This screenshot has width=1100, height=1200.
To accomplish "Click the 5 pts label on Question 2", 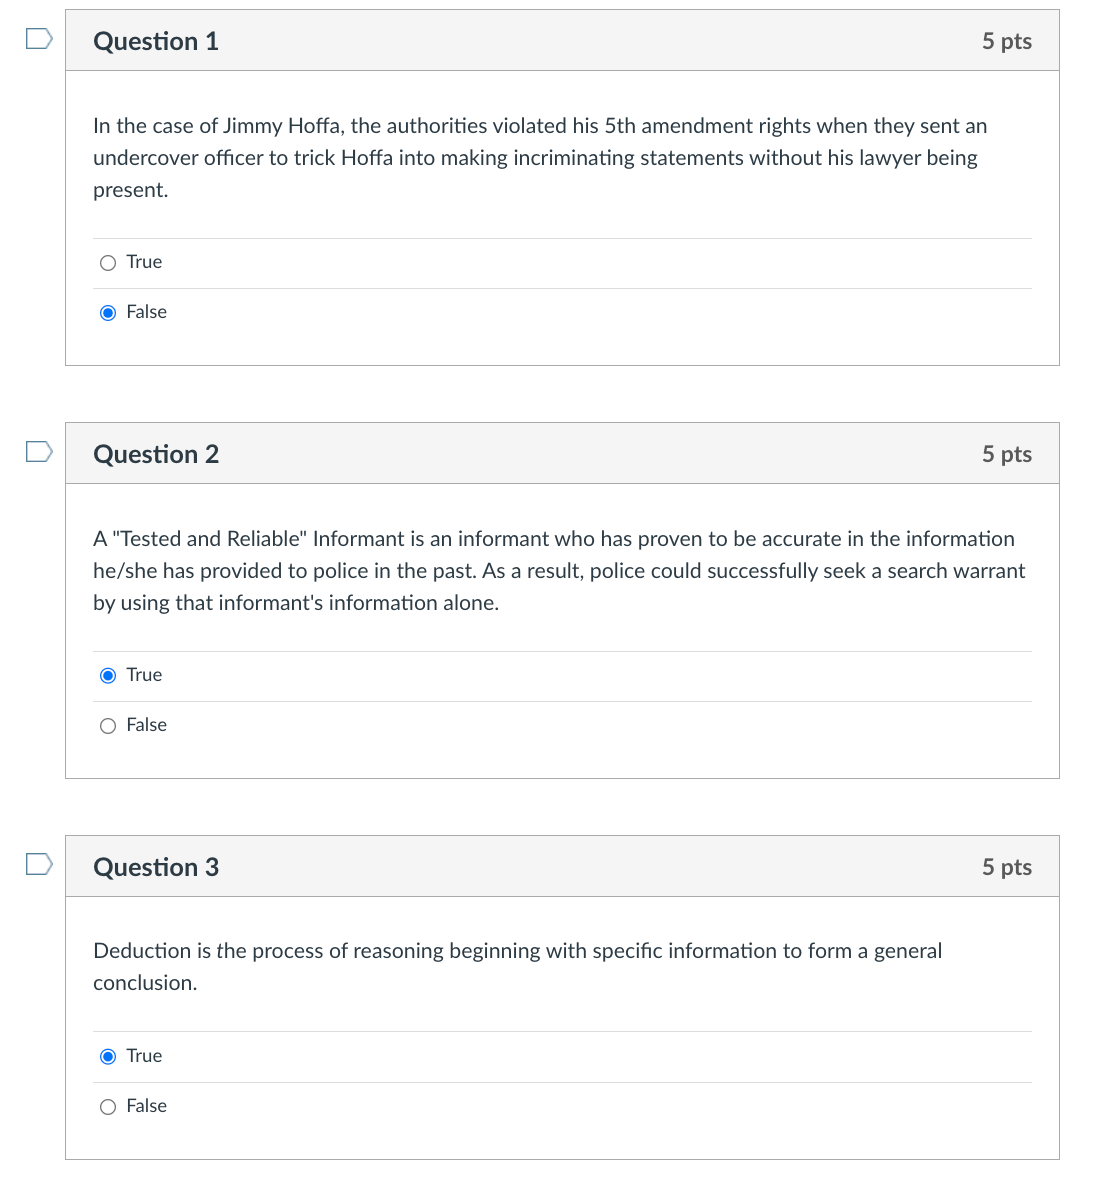I will click(1007, 454).
